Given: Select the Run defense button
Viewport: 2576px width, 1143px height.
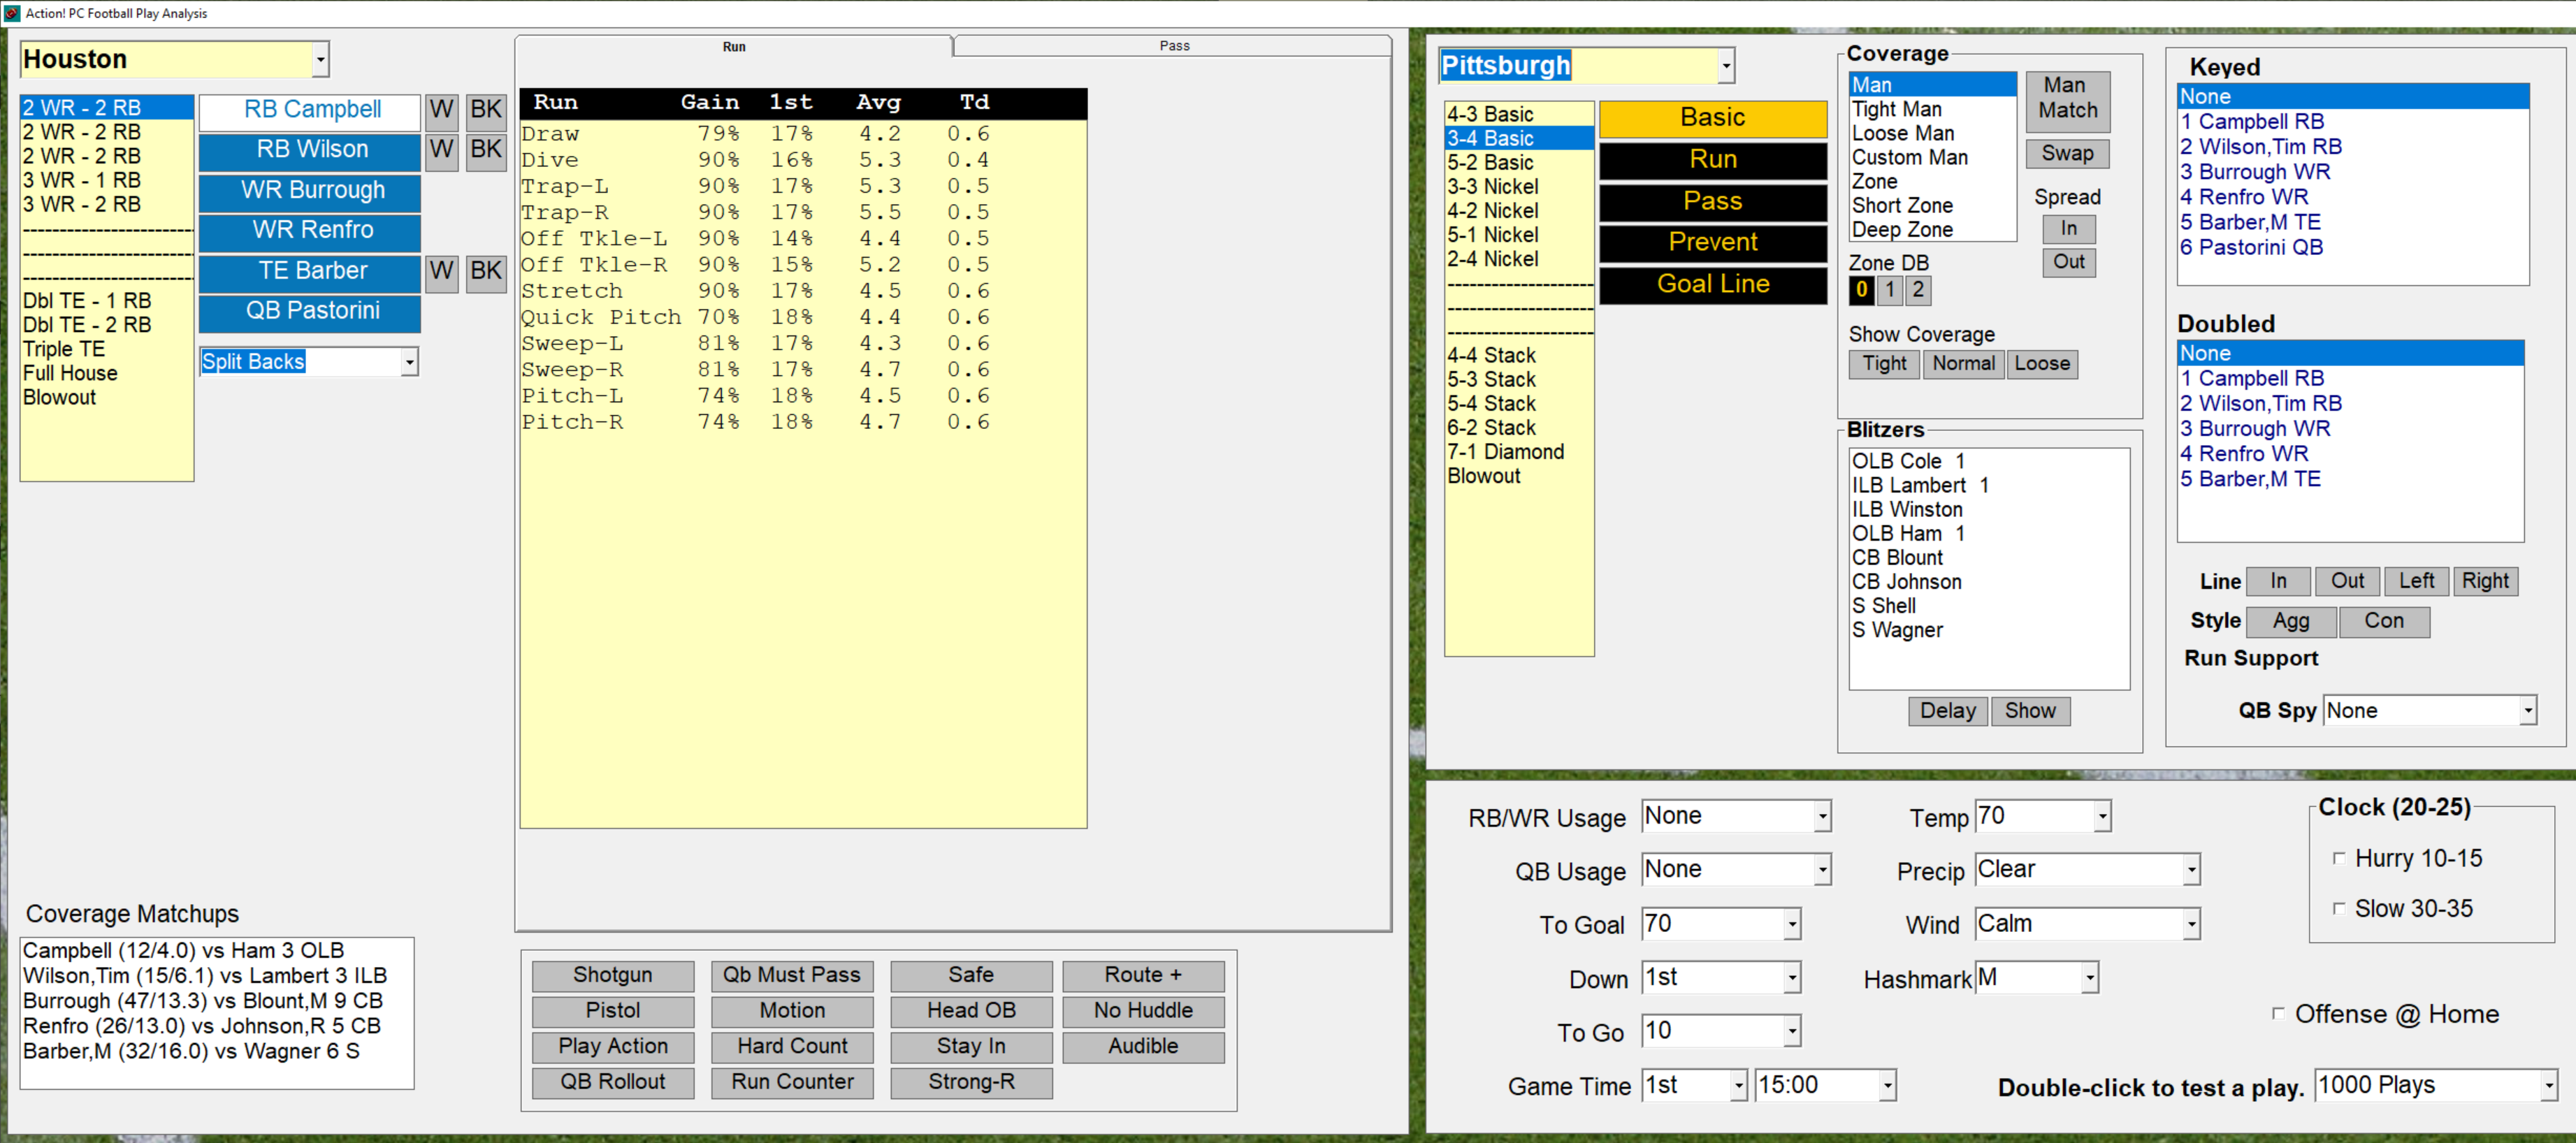Looking at the screenshot, I should [1713, 160].
